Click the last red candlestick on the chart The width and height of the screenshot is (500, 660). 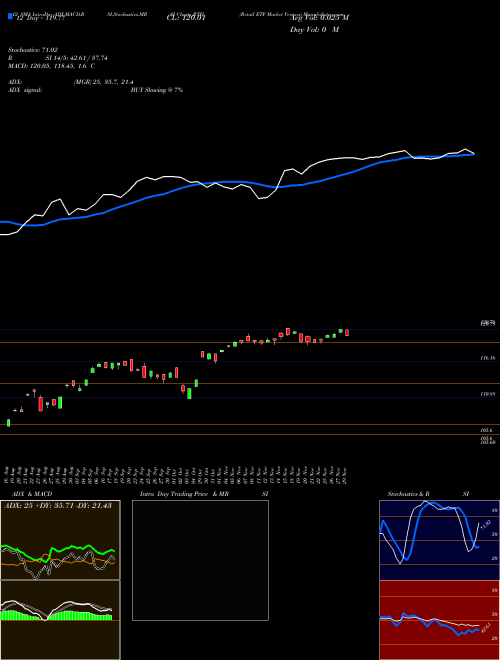point(347,333)
